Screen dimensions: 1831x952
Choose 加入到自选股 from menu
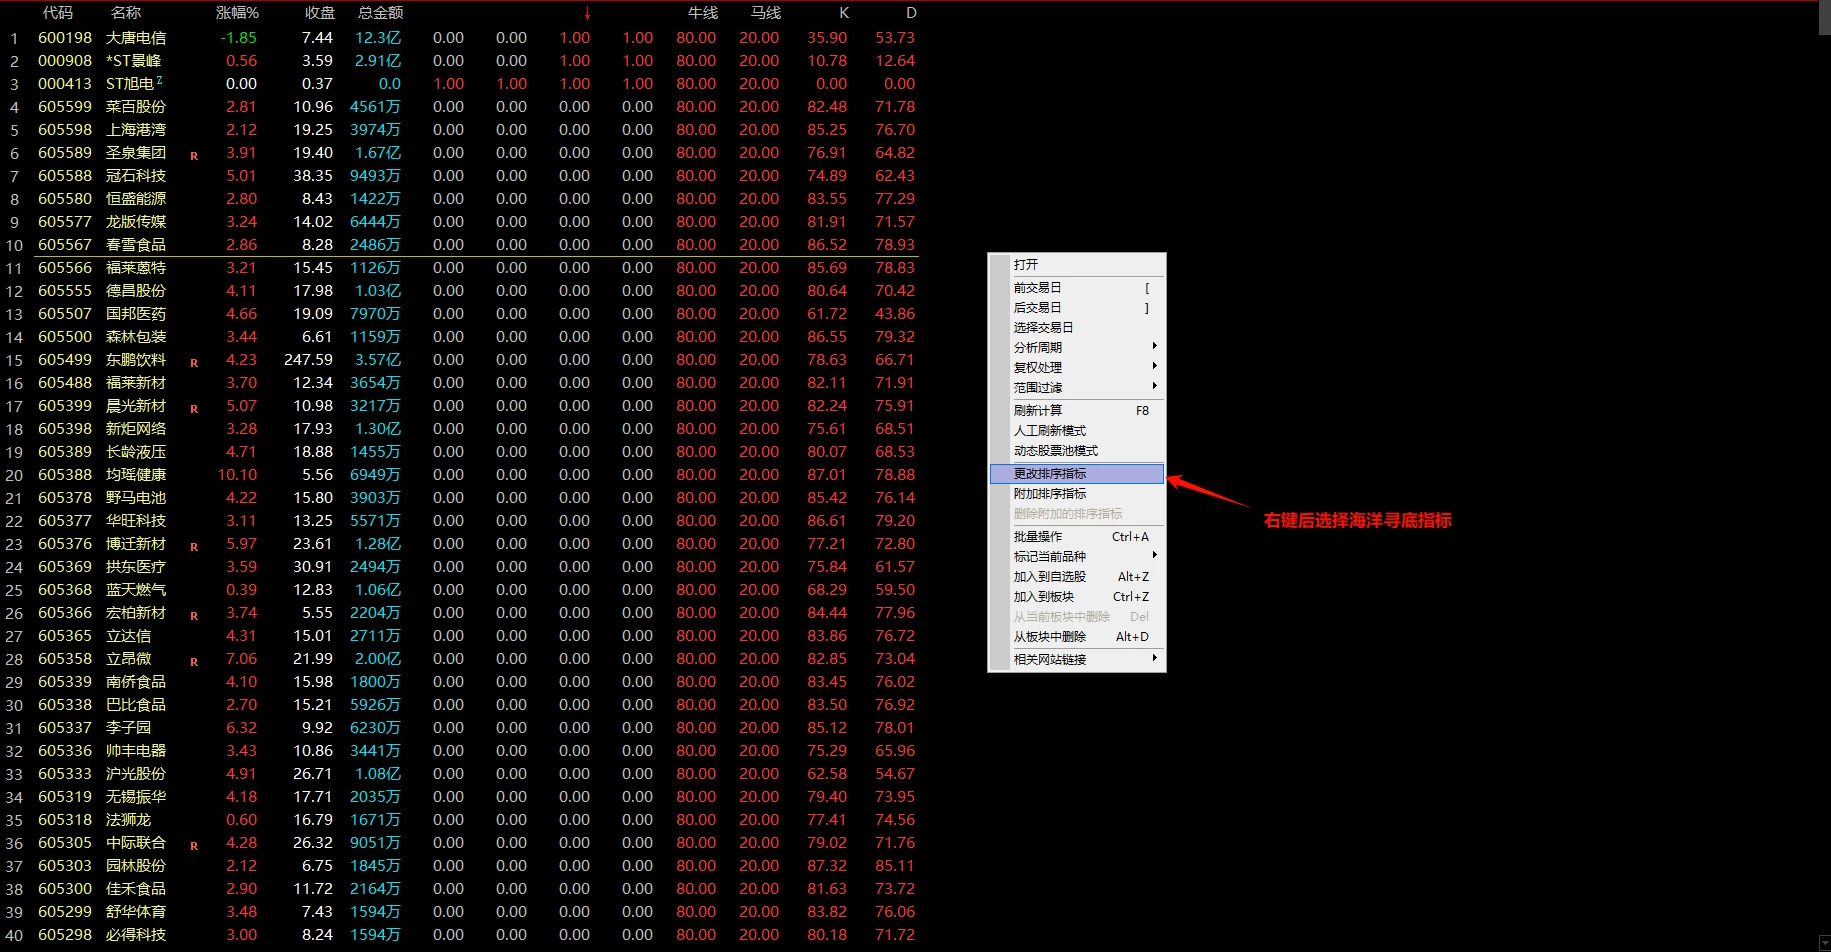[1077, 576]
